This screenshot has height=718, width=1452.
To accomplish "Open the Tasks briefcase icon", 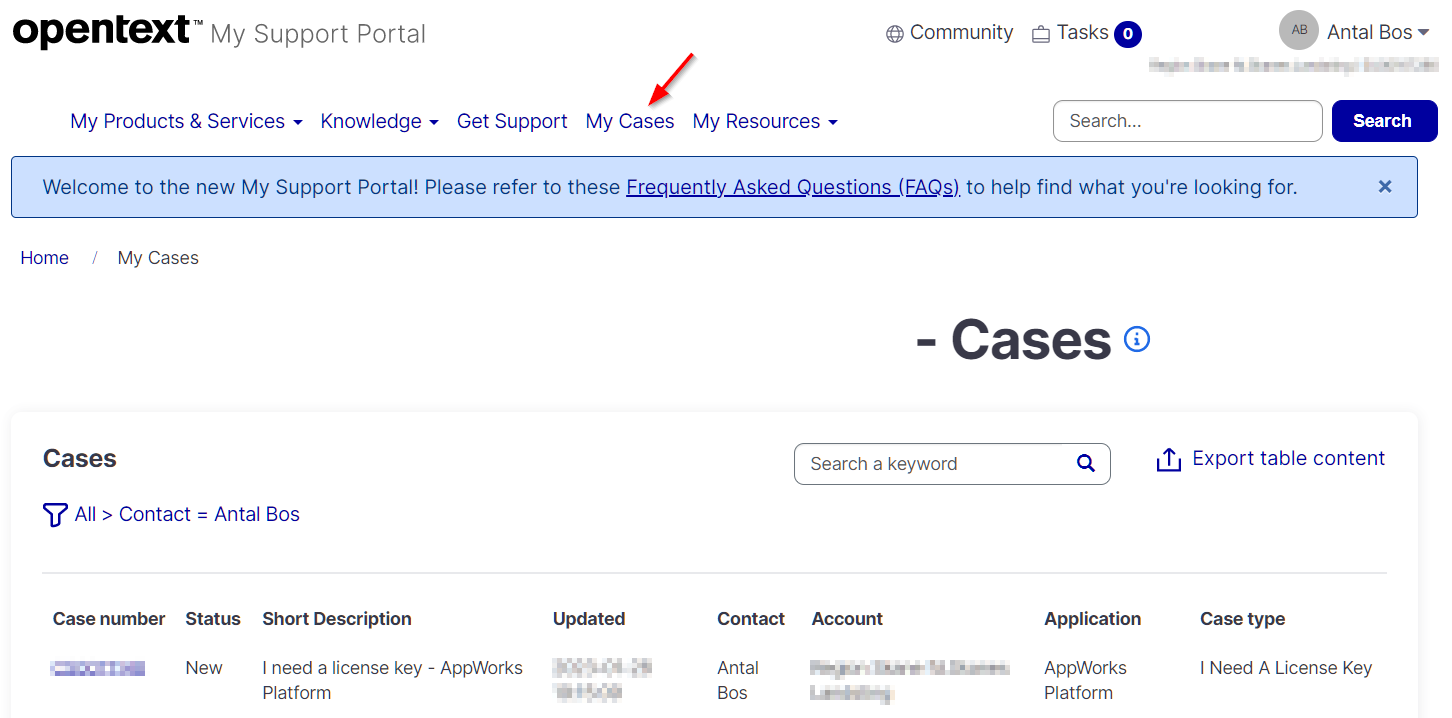I will point(1041,34).
